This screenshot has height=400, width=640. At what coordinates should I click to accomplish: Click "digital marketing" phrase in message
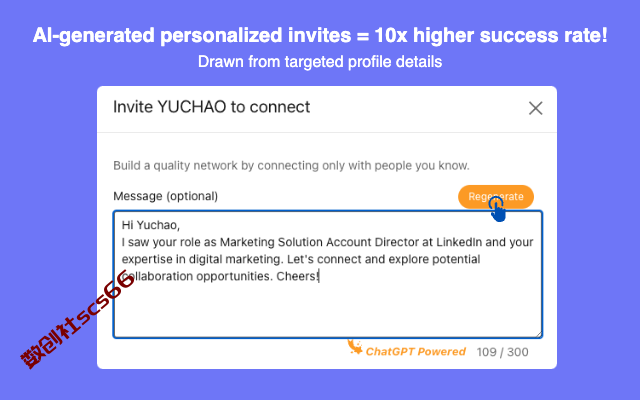point(234,259)
